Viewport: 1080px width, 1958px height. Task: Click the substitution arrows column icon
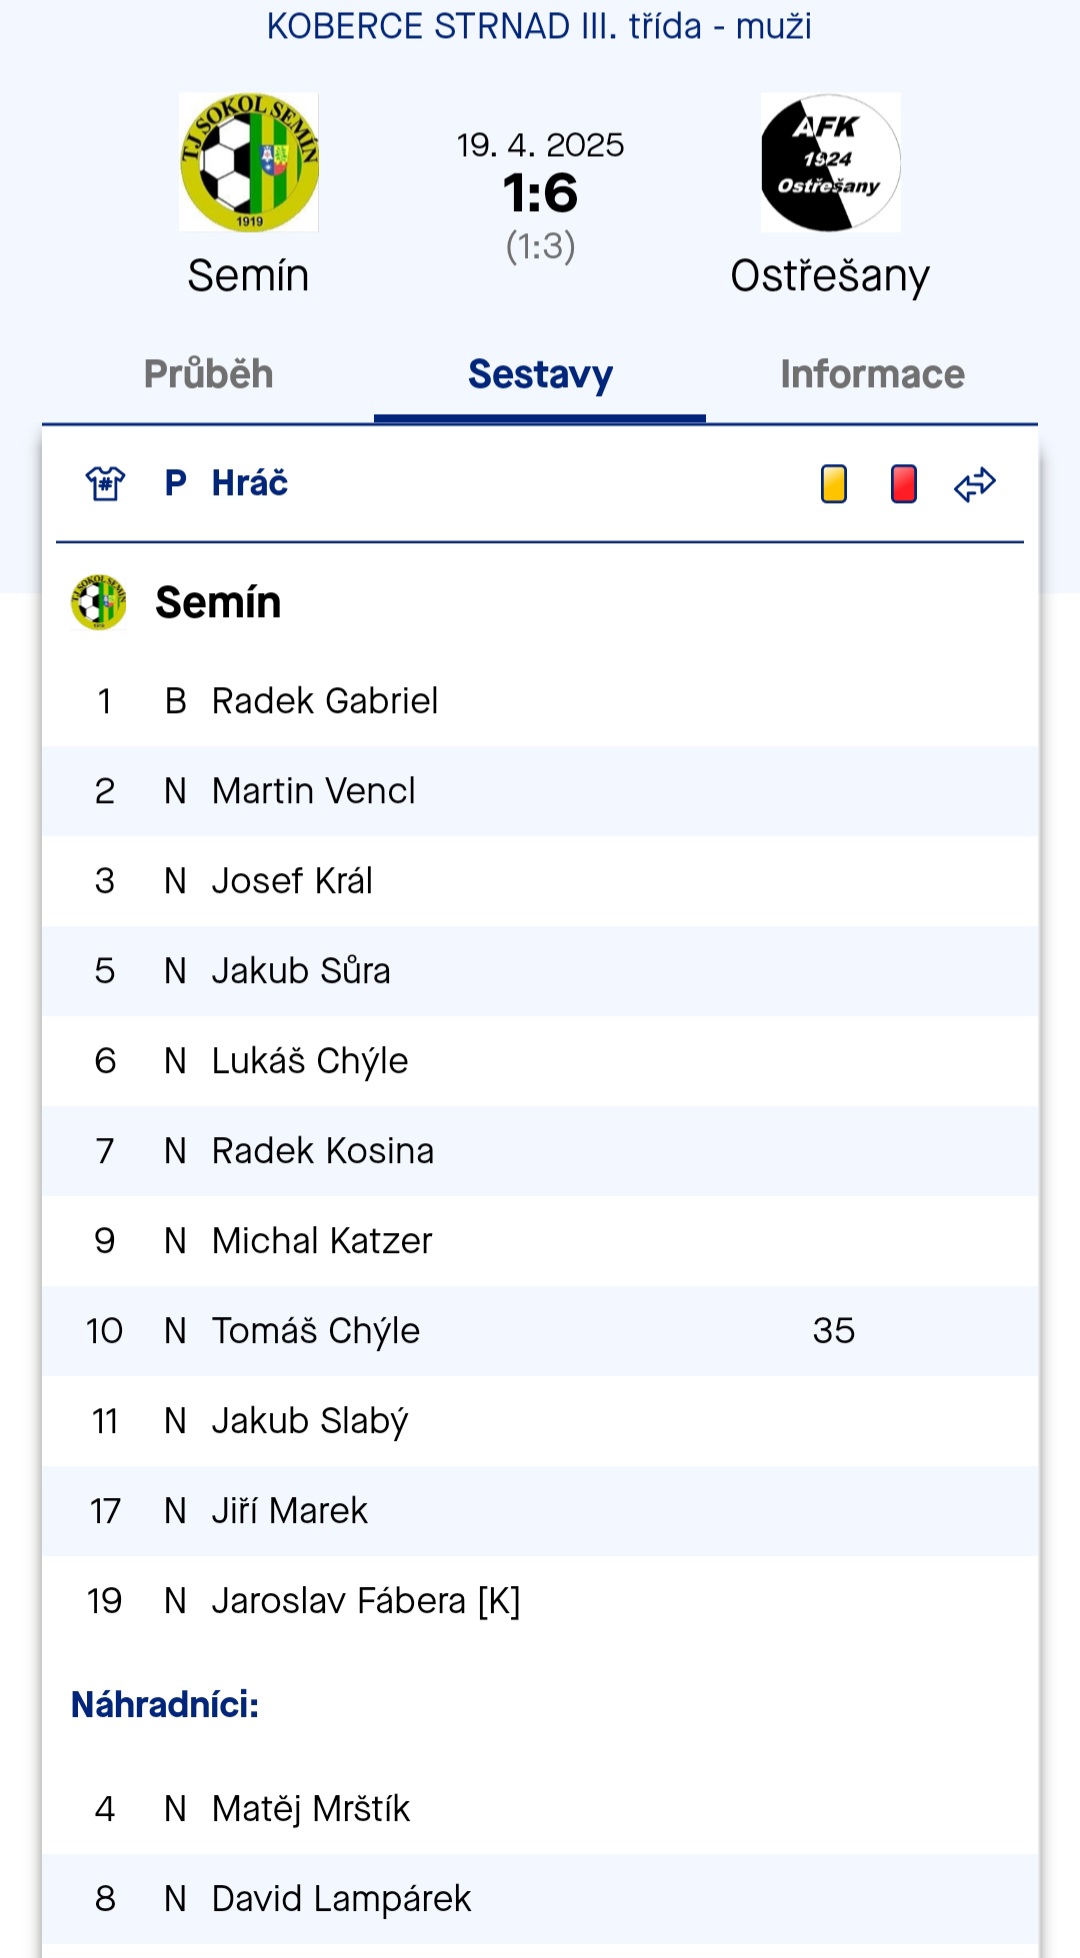(x=975, y=484)
